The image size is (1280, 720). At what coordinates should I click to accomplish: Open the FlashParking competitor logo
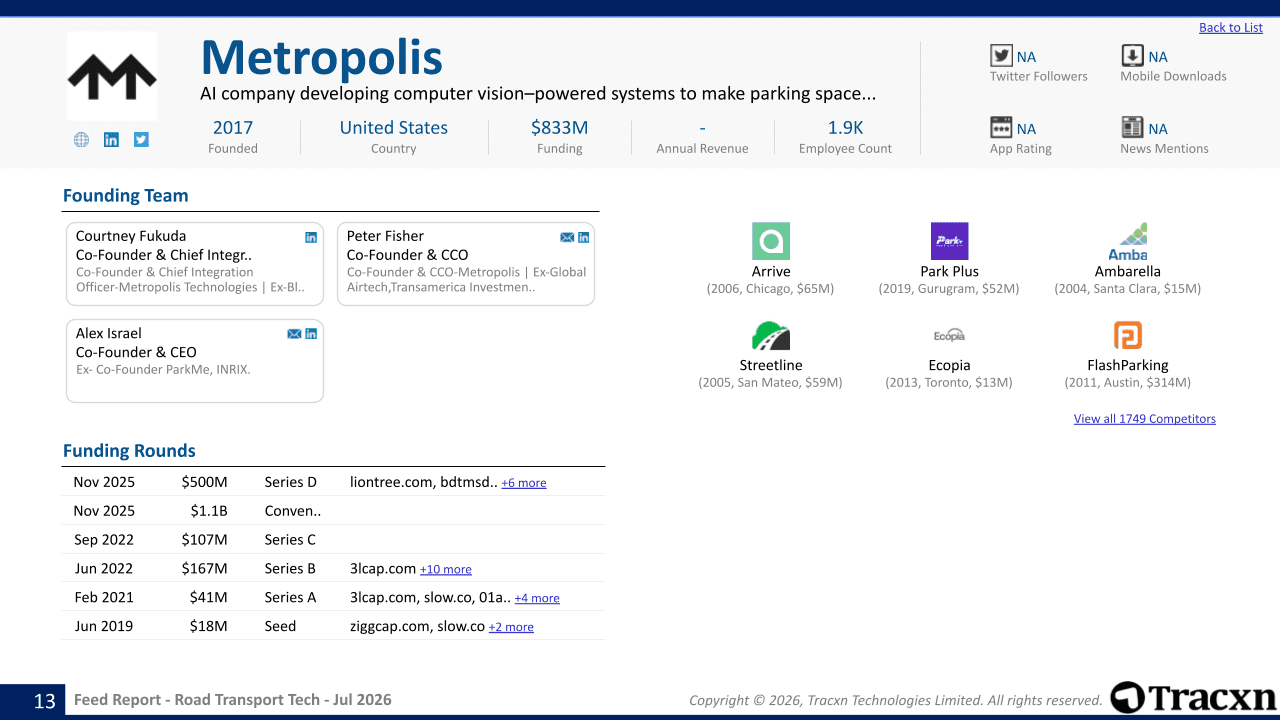point(1128,335)
